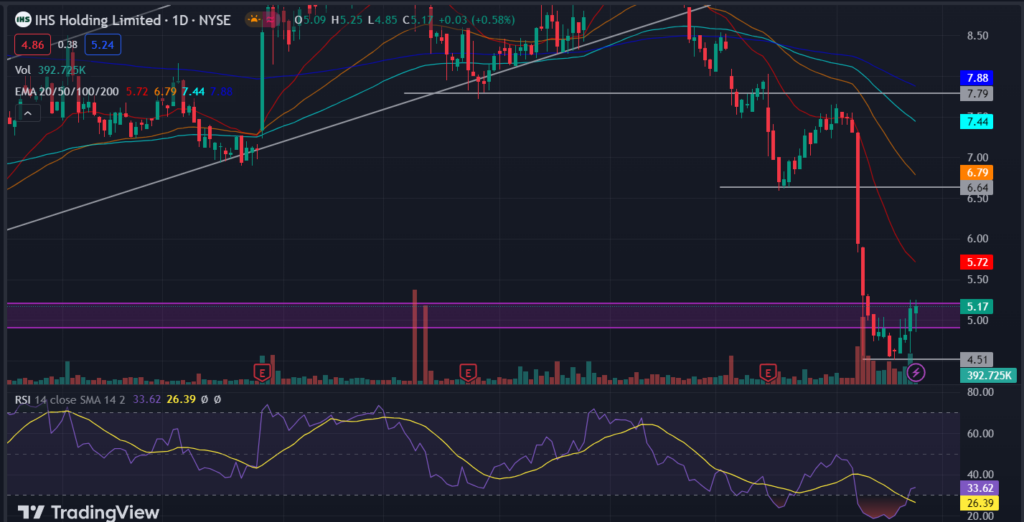The width and height of the screenshot is (1024, 522).
Task: Click the gray 6.64 price-axis label
Action: [x=976, y=188]
